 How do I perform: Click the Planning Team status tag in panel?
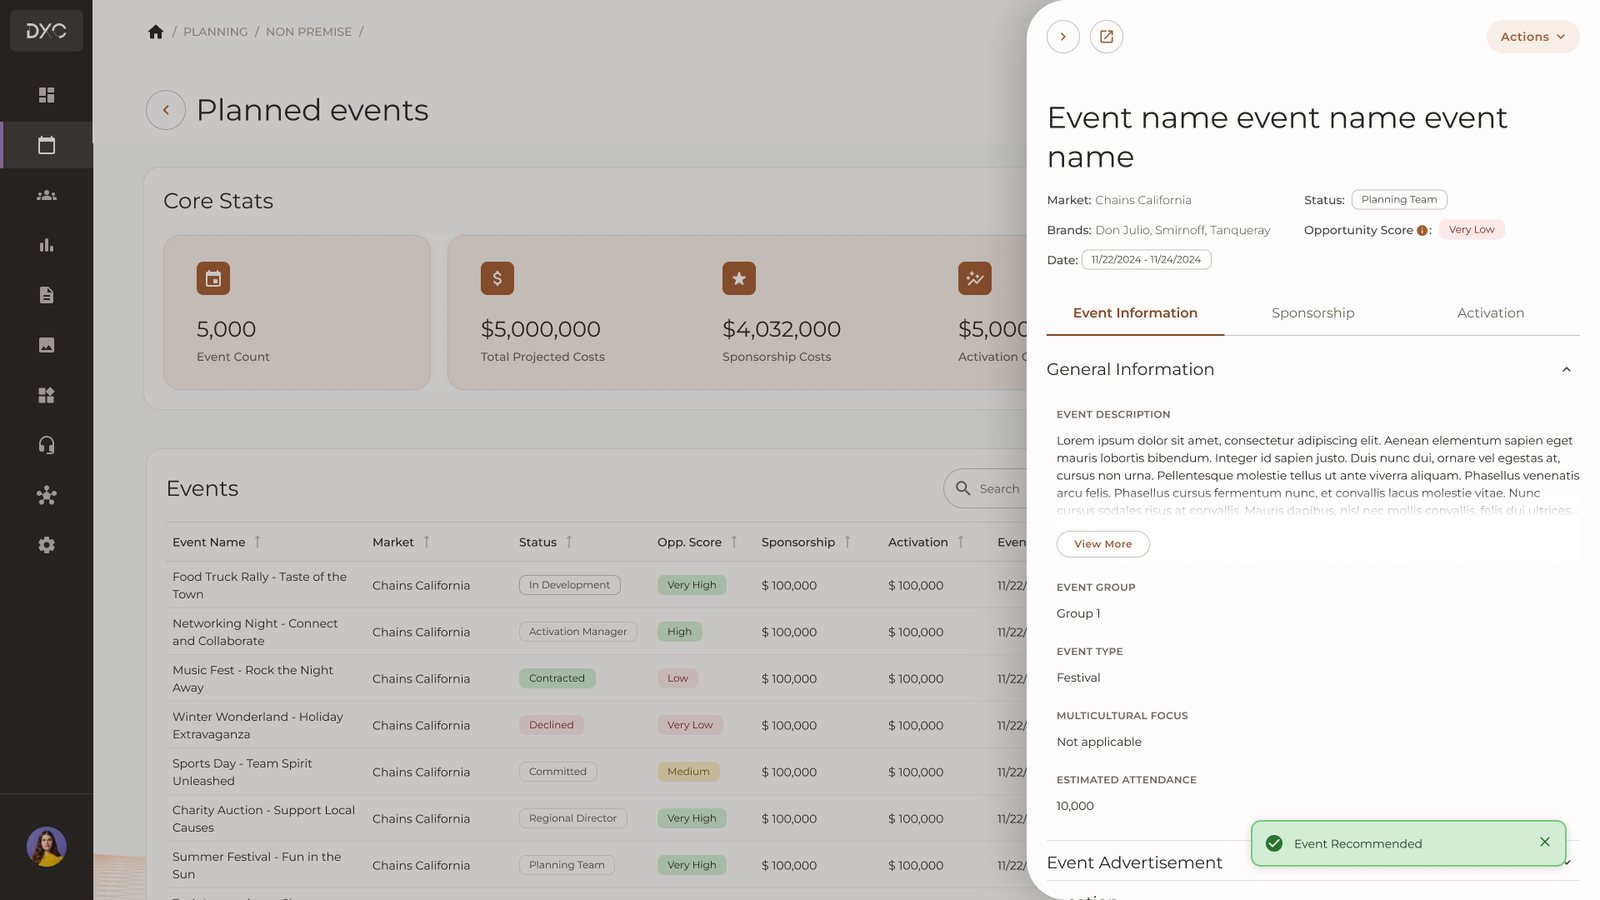[1399, 200]
